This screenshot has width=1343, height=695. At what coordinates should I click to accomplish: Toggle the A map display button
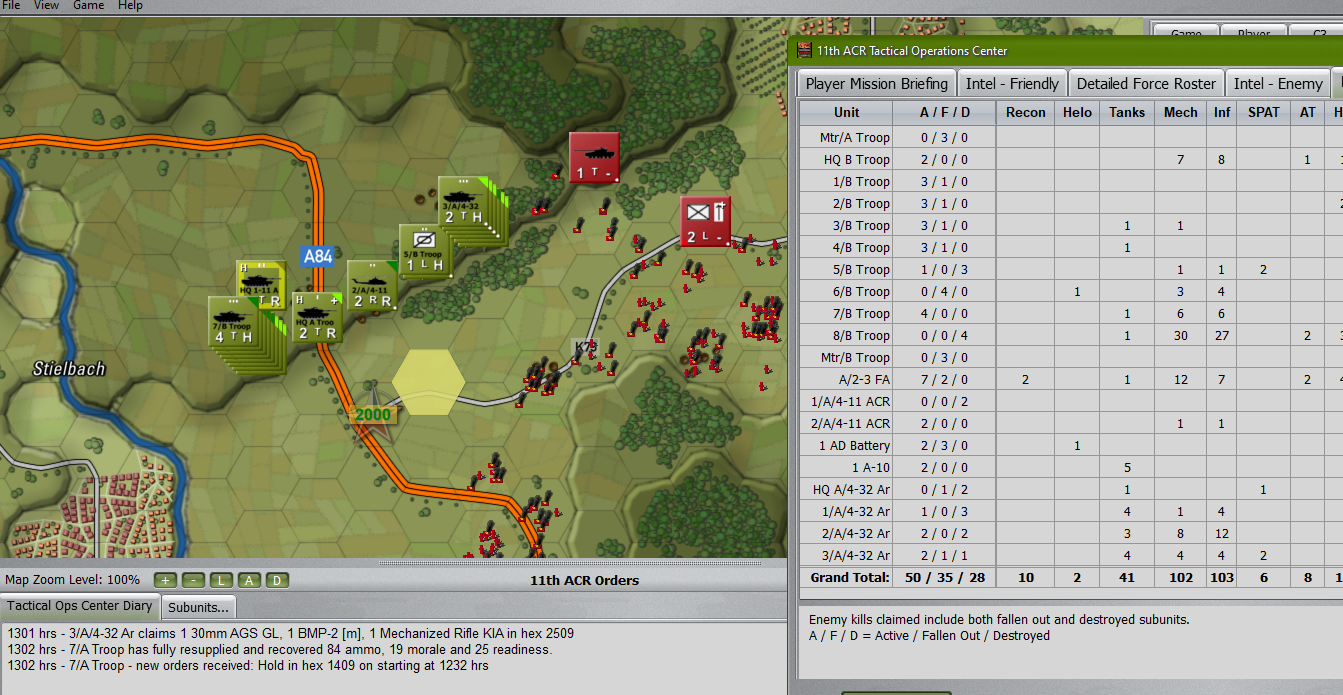click(249, 581)
